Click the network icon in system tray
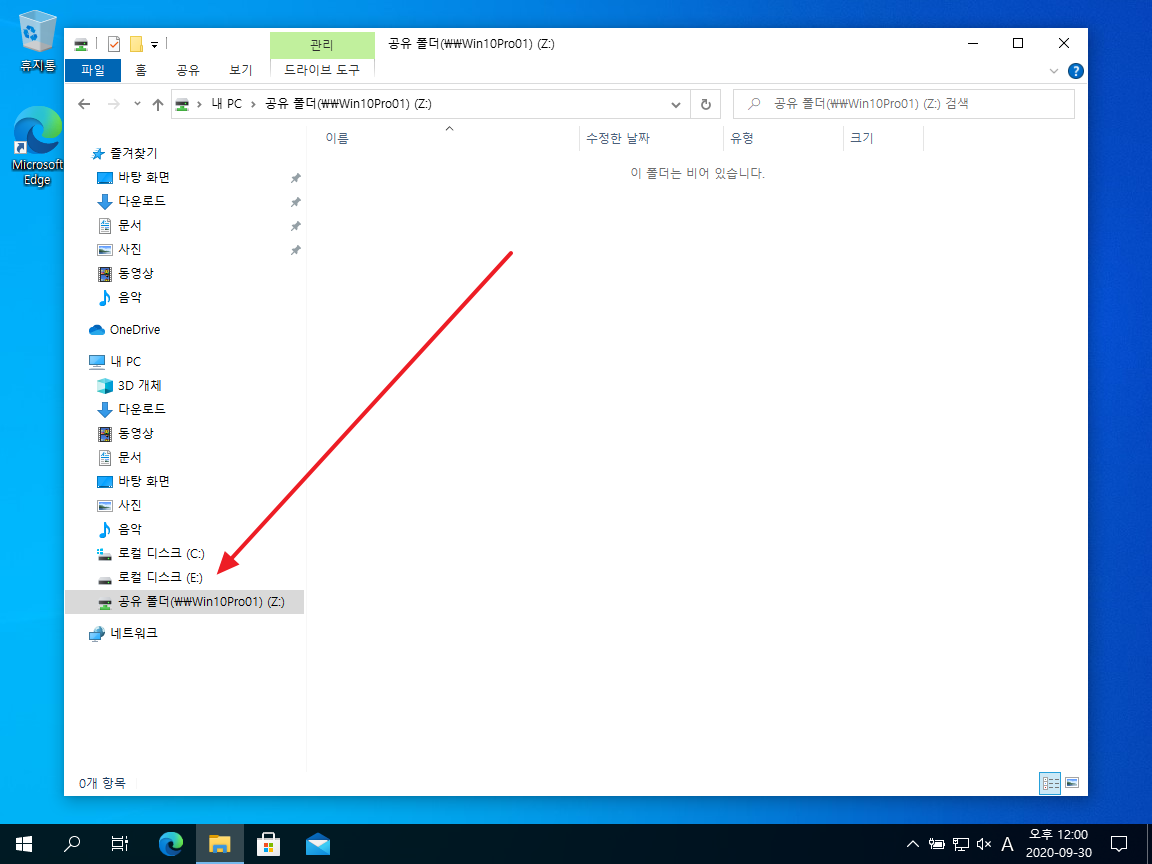 click(961, 844)
